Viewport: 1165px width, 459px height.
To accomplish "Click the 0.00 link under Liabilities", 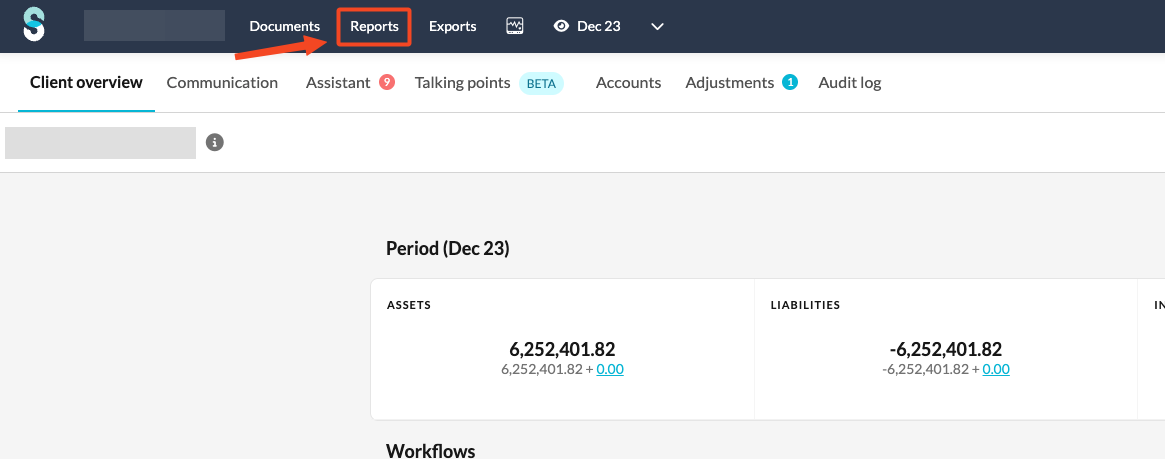I will pos(996,369).
